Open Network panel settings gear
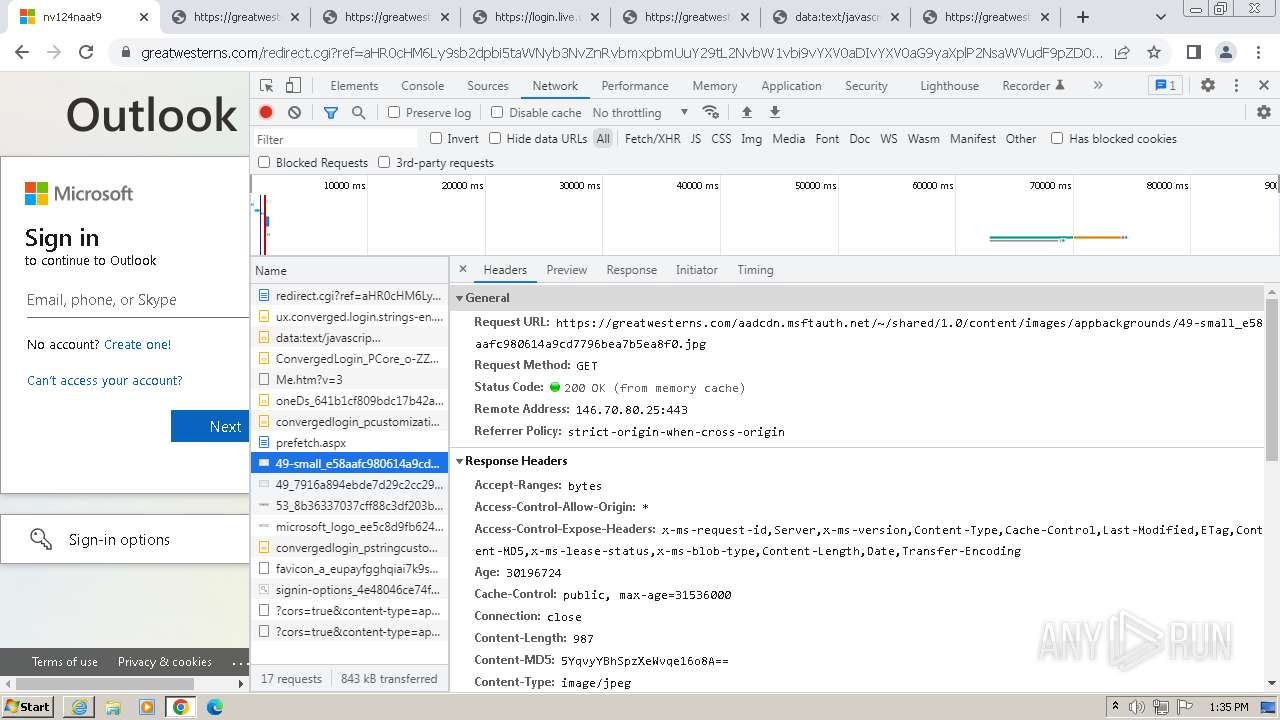The width and height of the screenshot is (1280, 720). [1264, 113]
